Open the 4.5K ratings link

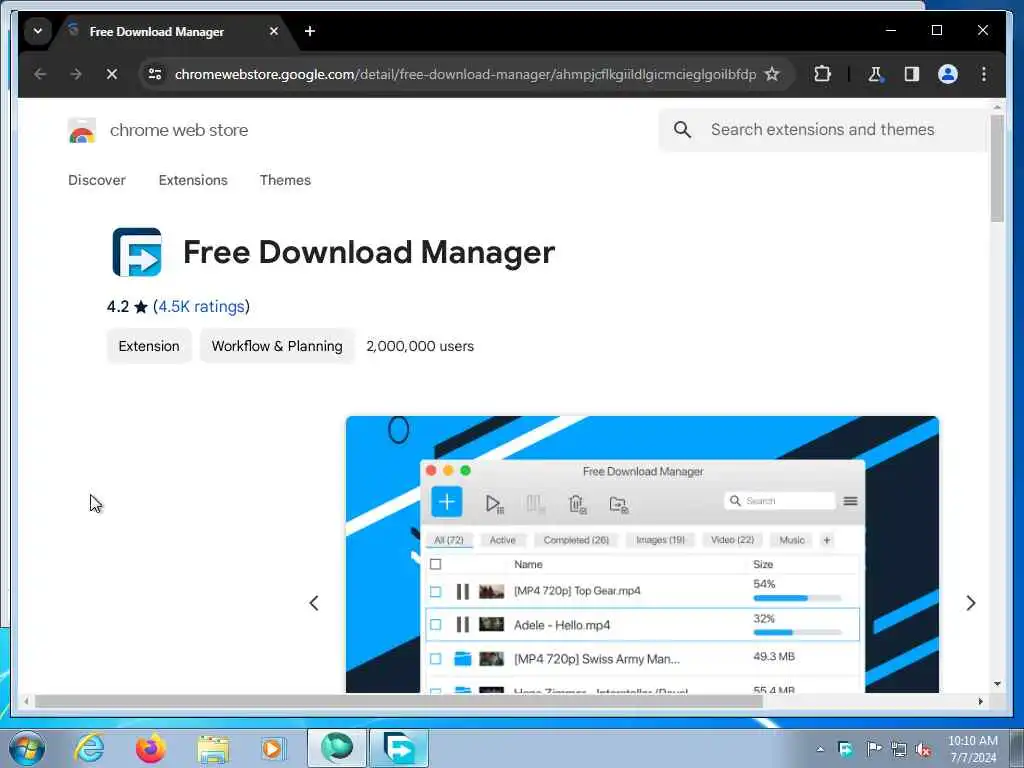(201, 306)
